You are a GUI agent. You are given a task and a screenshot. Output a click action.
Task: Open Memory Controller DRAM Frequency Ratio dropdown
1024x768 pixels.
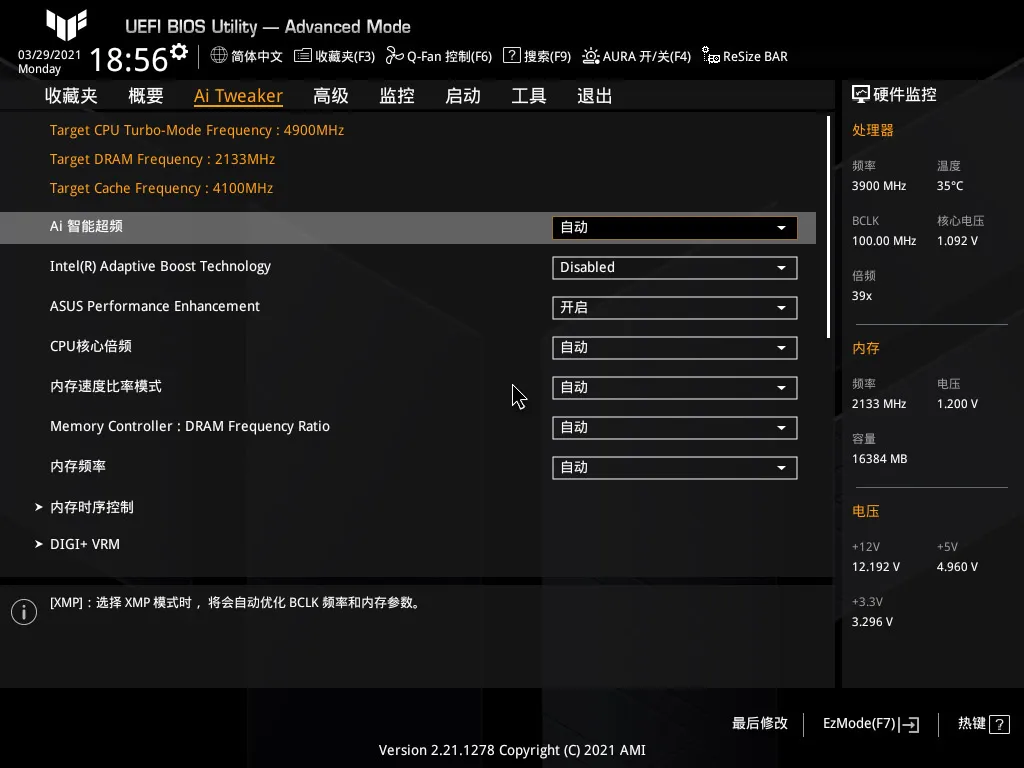click(675, 428)
